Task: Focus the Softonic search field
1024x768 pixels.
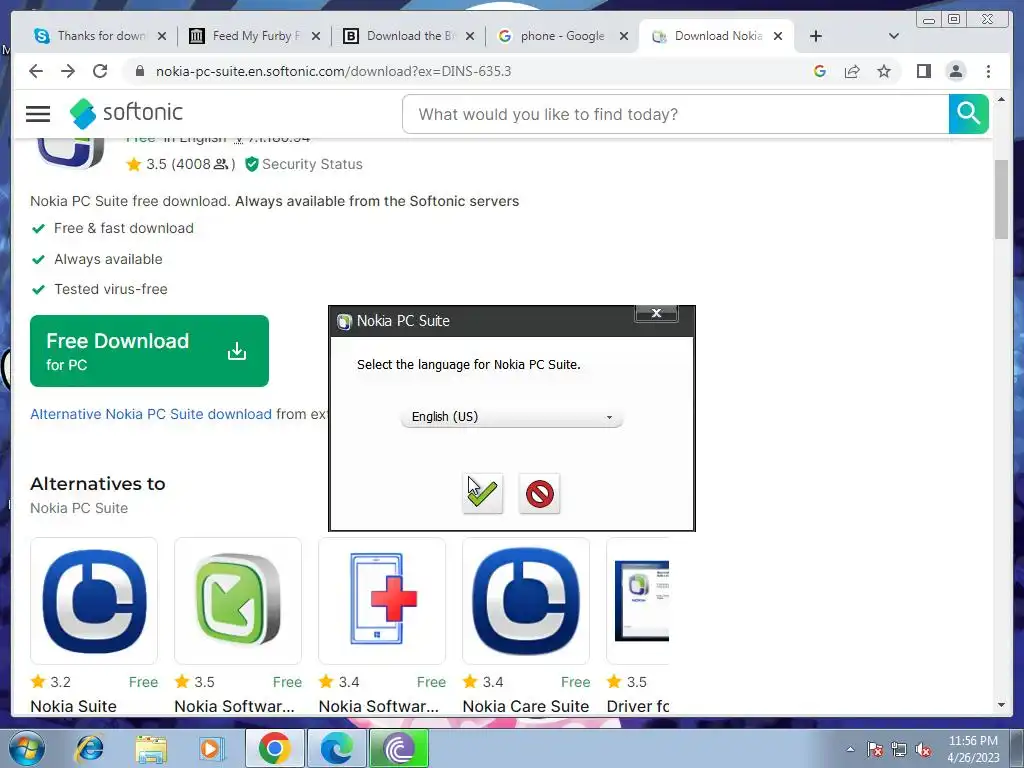Action: point(676,114)
